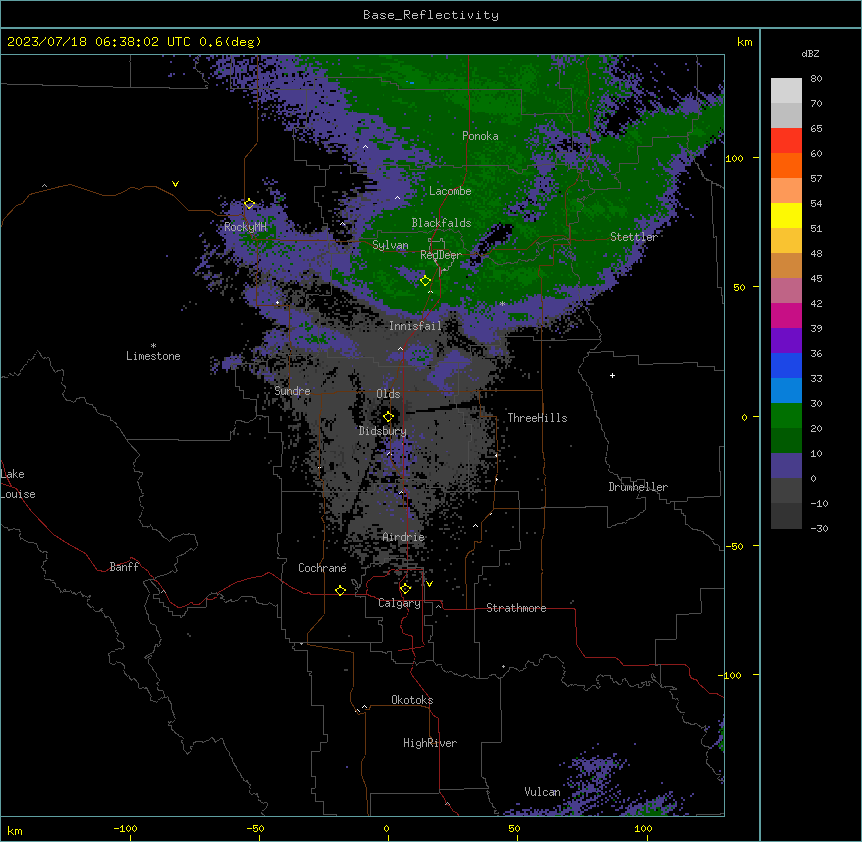Image resolution: width=862 pixels, height=842 pixels.
Task: Click the Cochrane label
Action: coord(322,568)
